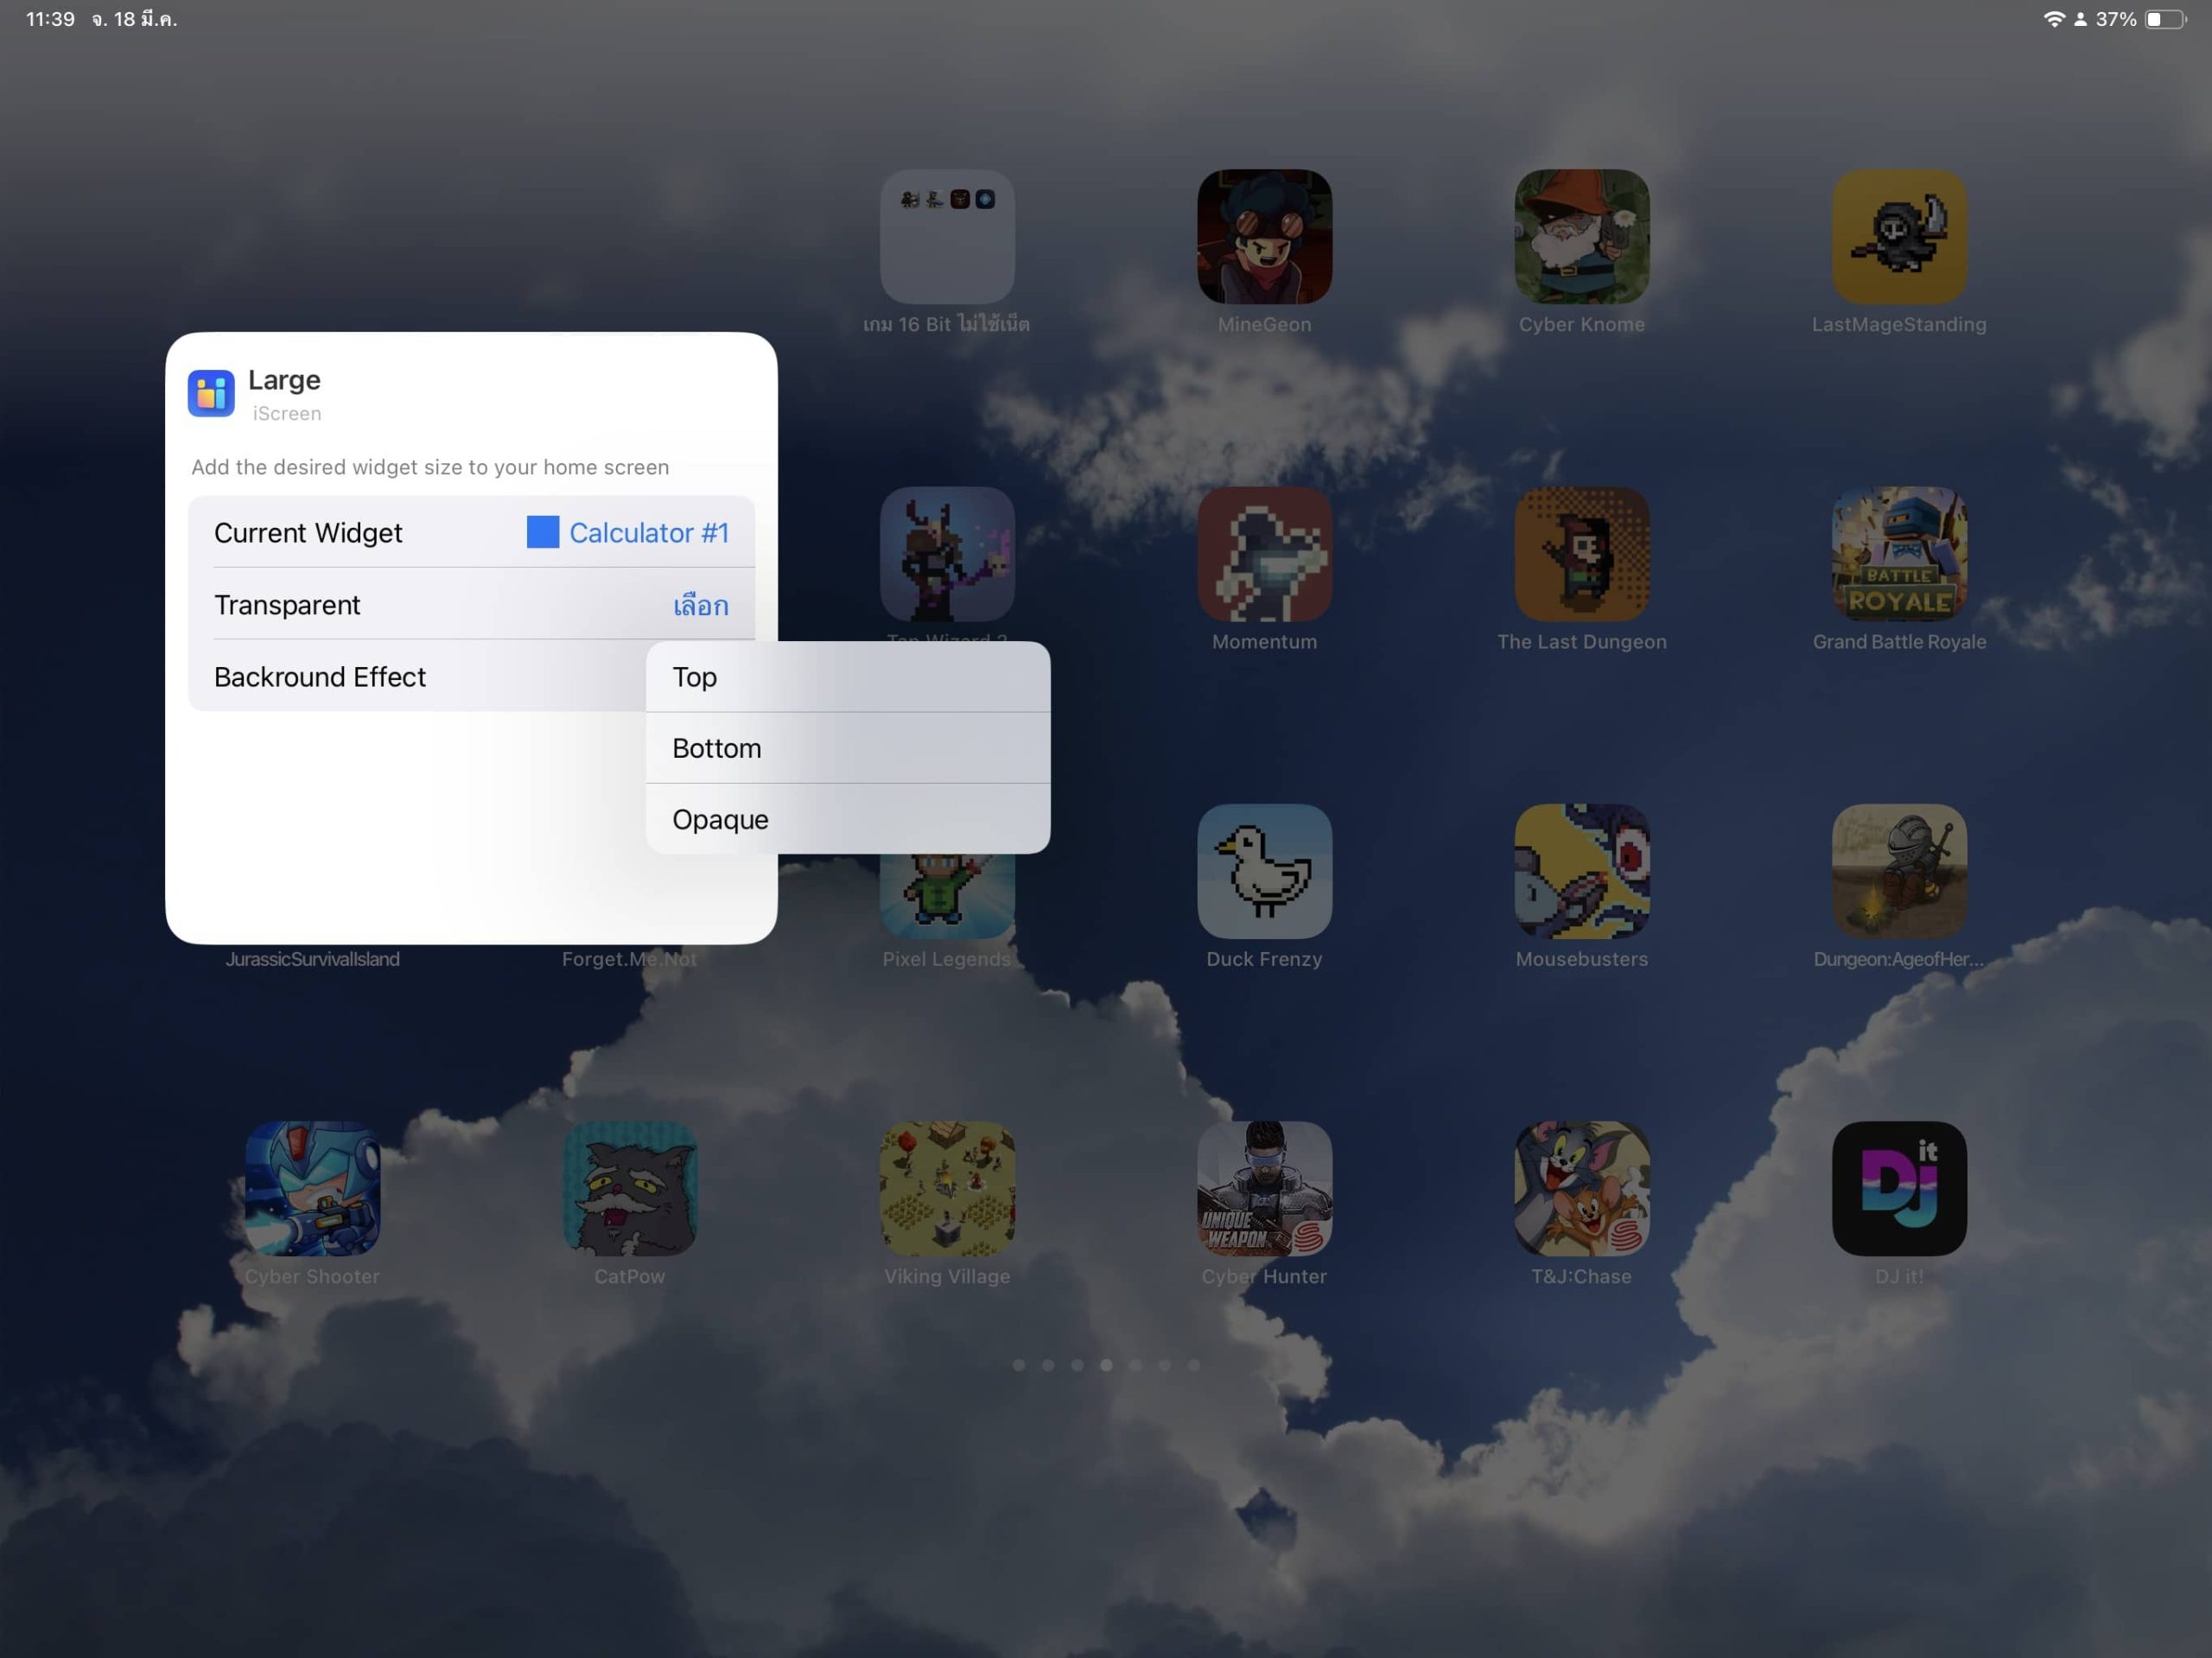2212x1658 pixels.
Task: Tap the iScreen app logo
Action: [211, 393]
